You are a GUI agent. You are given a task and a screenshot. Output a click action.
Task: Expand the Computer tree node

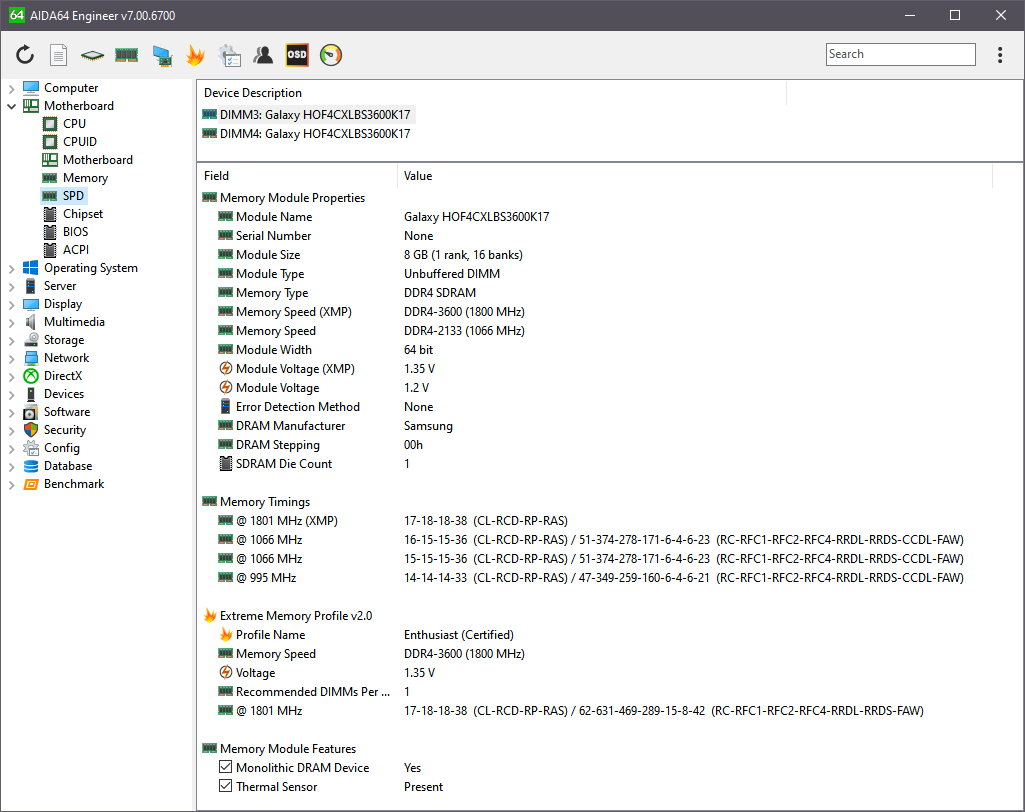[x=11, y=88]
